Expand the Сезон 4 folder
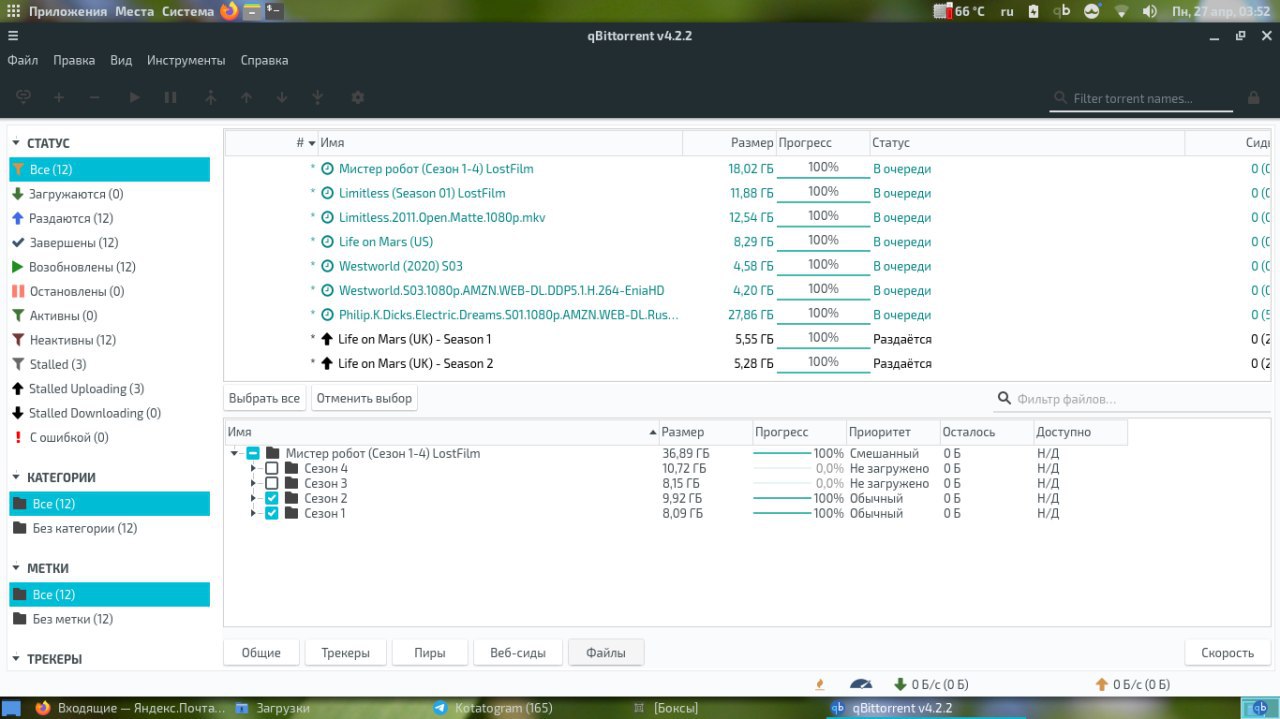Image resolution: width=1280 pixels, height=719 pixels. click(x=254, y=468)
